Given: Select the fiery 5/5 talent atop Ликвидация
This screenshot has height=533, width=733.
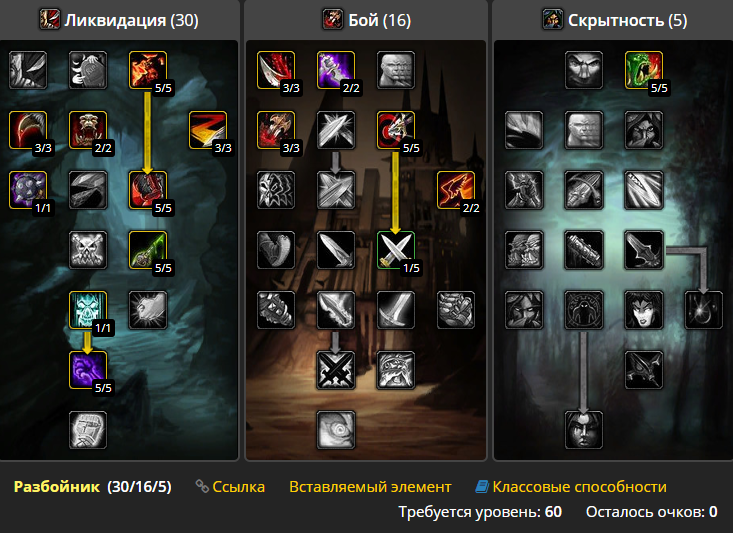Looking at the screenshot, I should coord(148,70).
